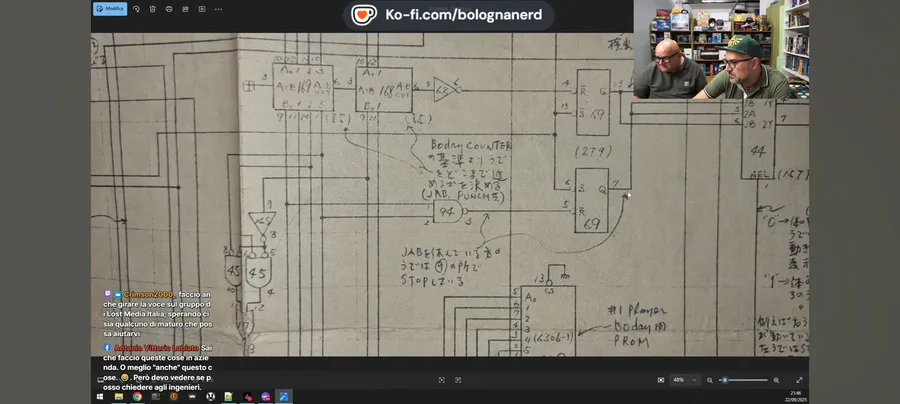The width and height of the screenshot is (900, 404).
Task: Click the Modifica edit button
Action: pos(110,9)
